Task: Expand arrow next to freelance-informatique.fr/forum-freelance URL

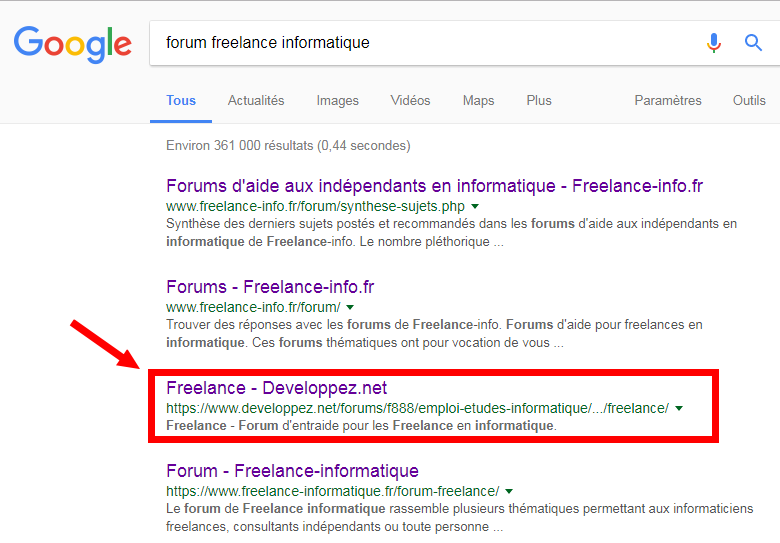Action: click(509, 491)
